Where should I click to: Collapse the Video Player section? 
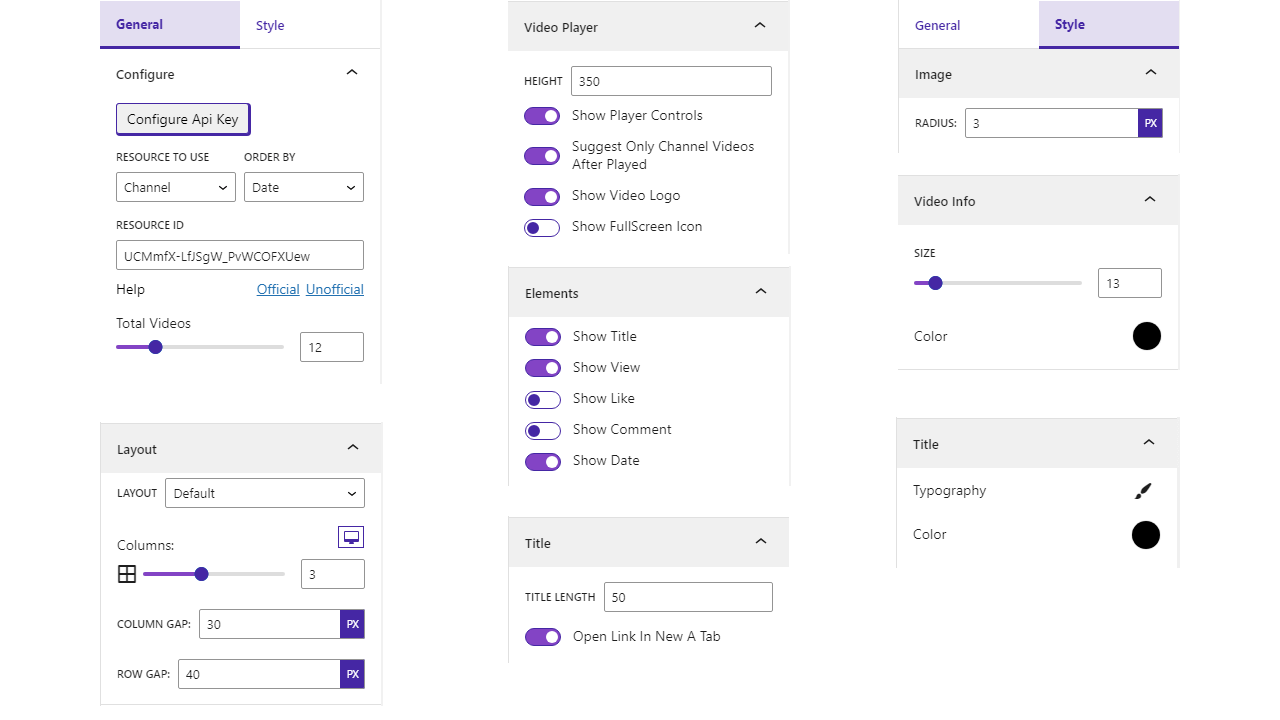click(x=760, y=26)
